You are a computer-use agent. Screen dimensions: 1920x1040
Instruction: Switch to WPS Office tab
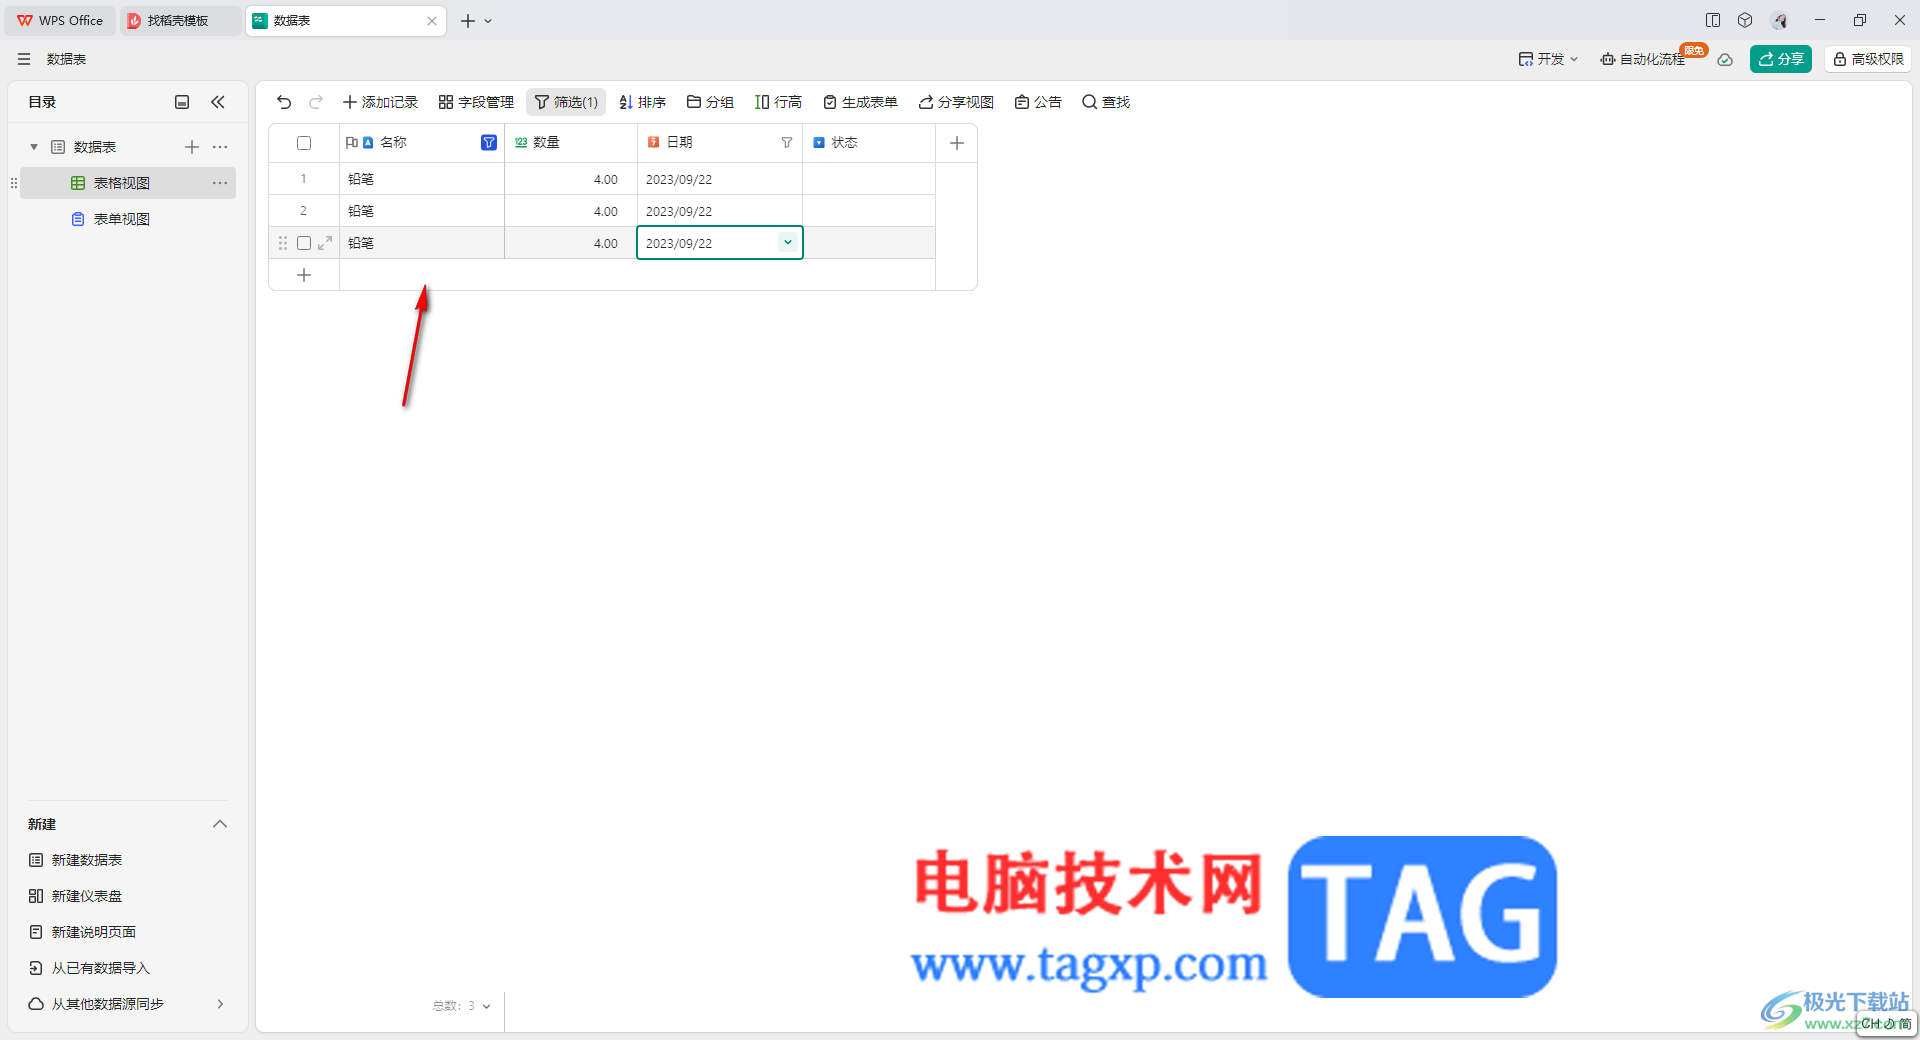(61, 20)
